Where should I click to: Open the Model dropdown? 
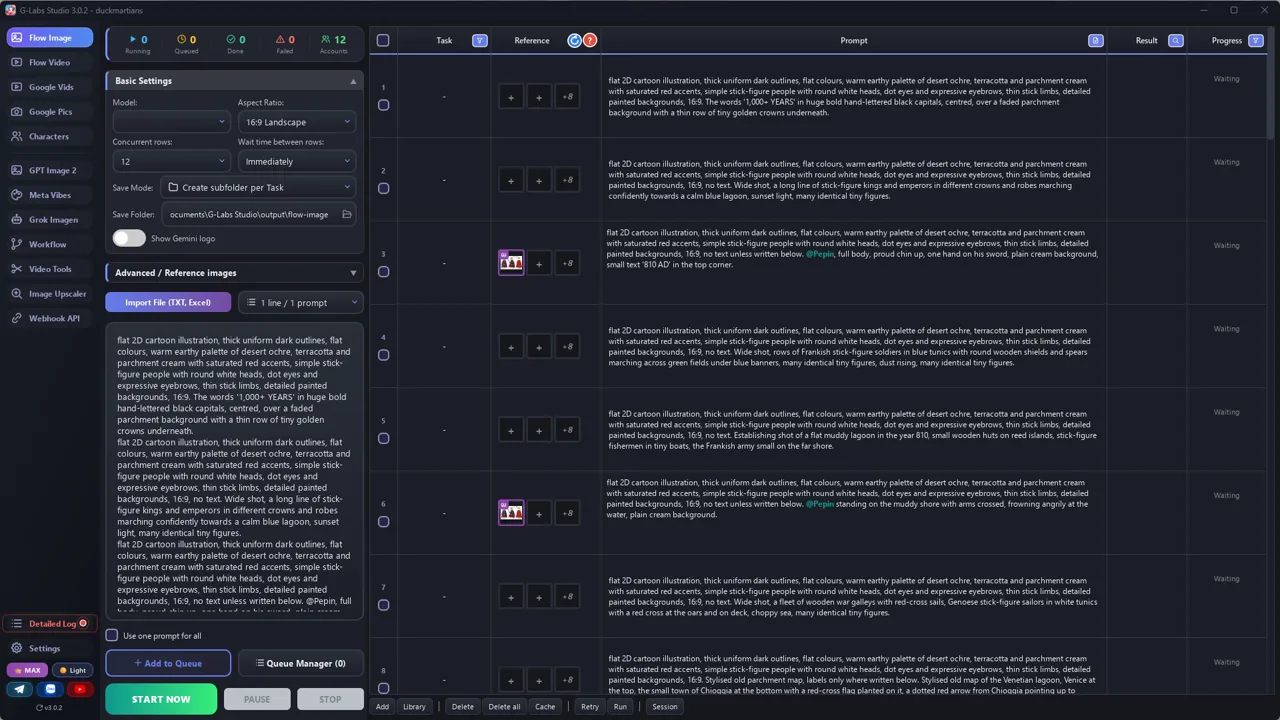click(171, 122)
